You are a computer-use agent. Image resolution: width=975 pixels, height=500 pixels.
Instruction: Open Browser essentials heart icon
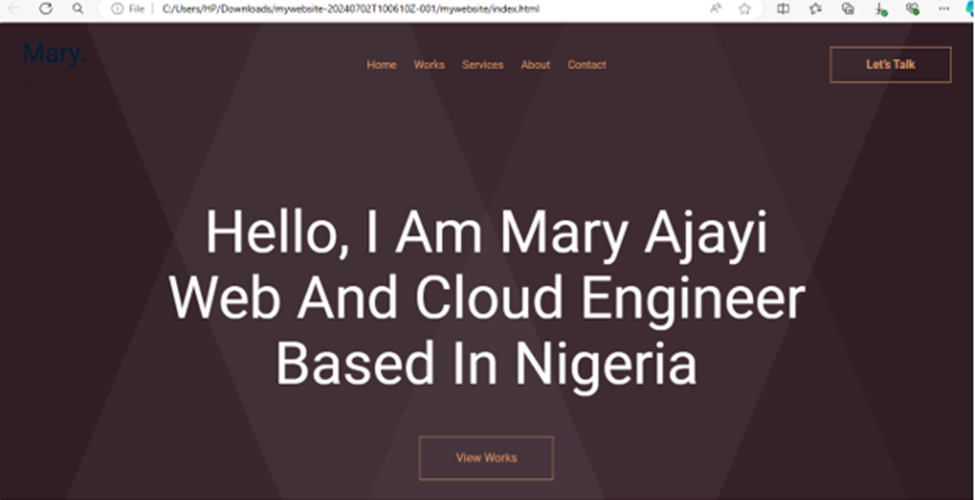tap(912, 8)
